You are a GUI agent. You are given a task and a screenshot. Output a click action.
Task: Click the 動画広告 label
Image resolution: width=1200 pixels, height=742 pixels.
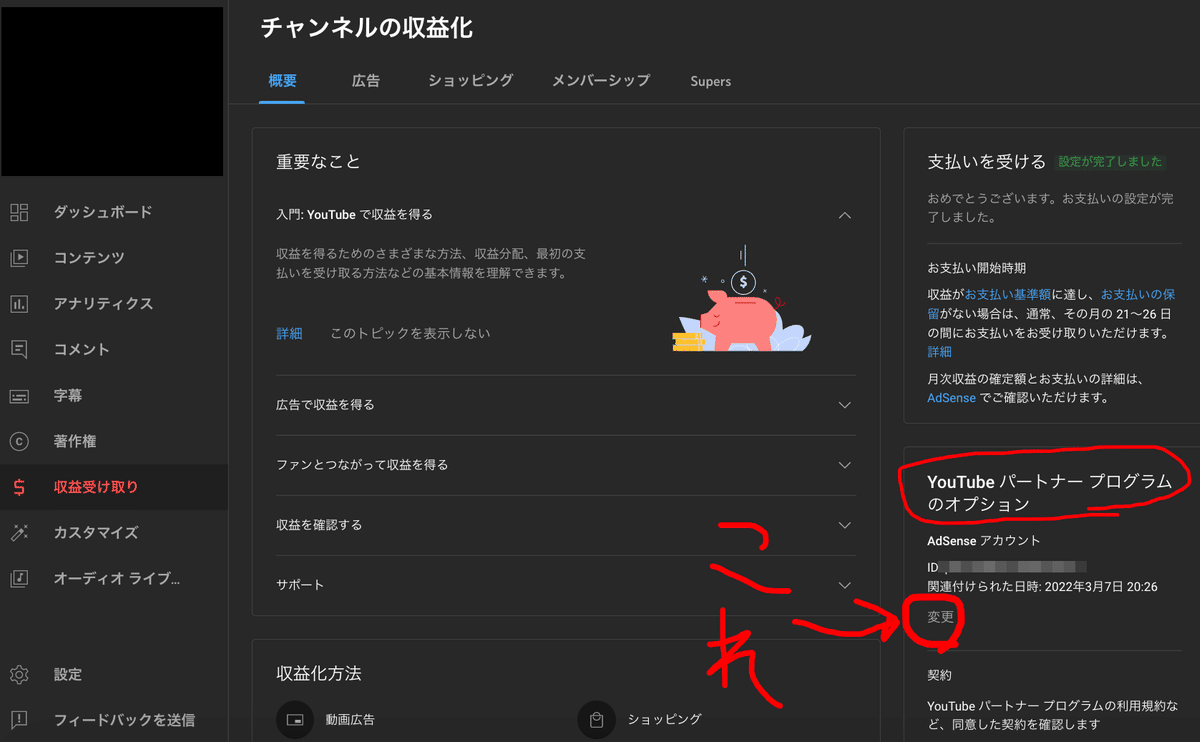pyautogui.click(x=350, y=719)
